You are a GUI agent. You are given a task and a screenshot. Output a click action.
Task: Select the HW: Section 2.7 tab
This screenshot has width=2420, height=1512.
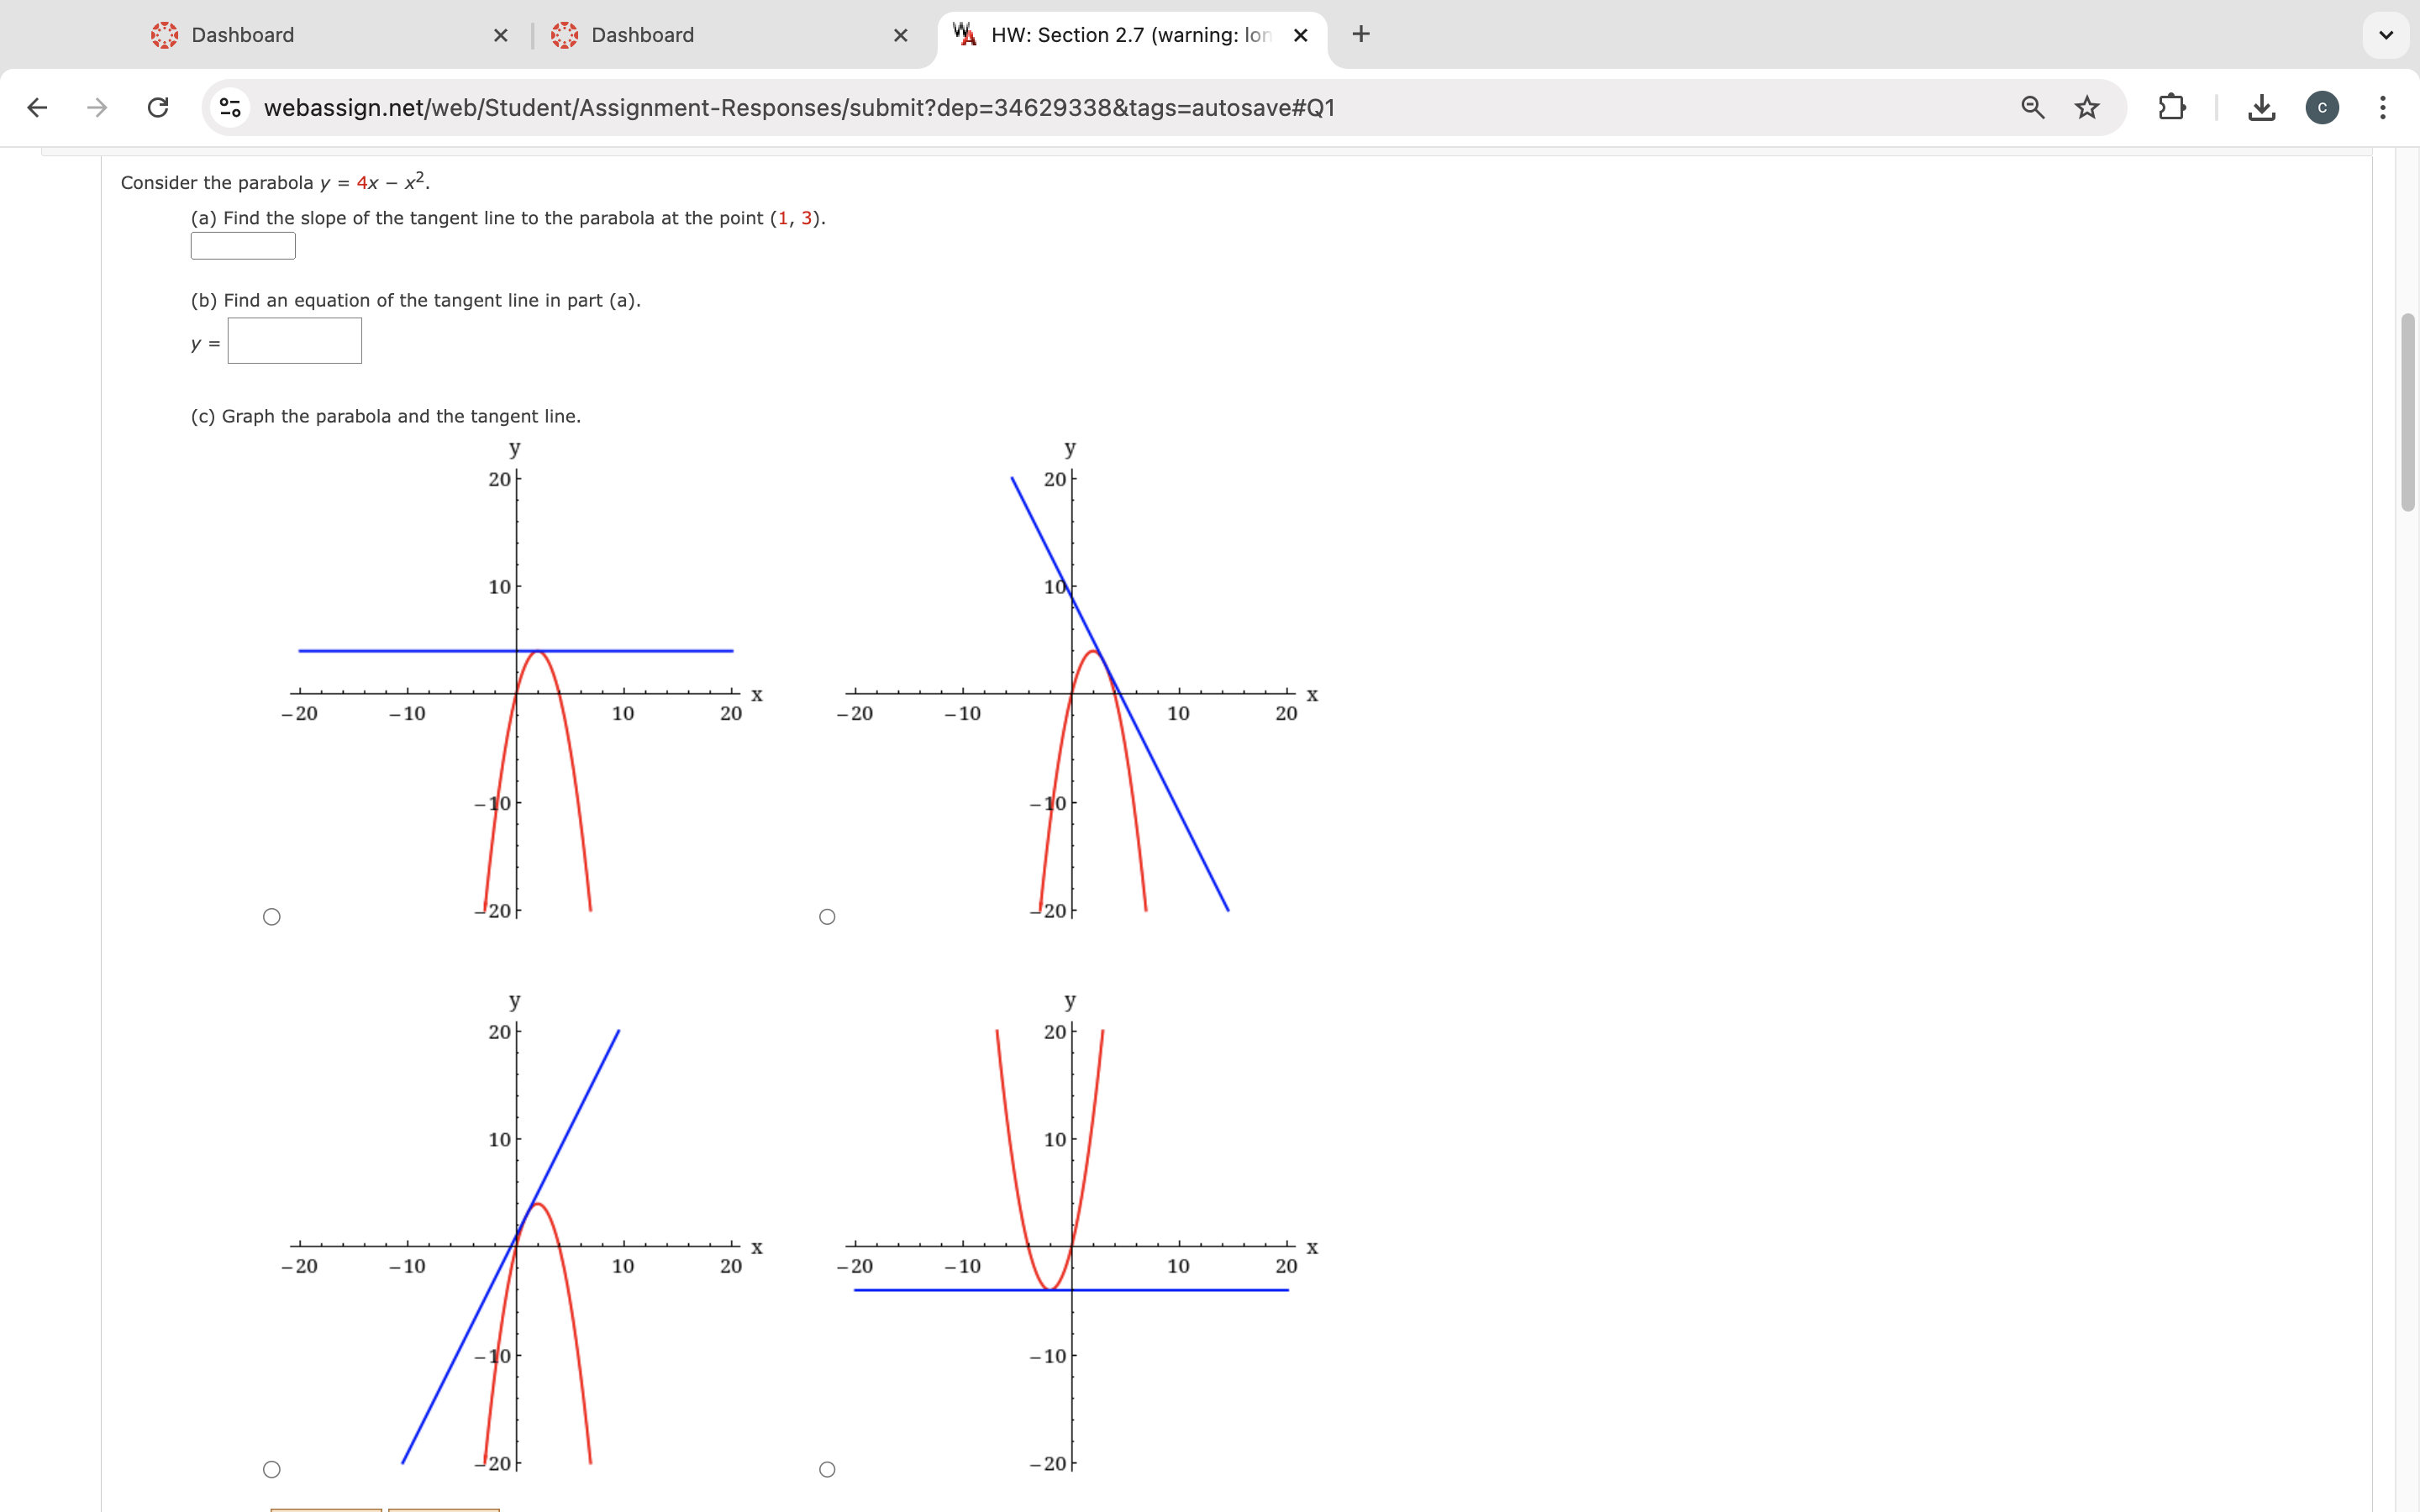point(1130,35)
